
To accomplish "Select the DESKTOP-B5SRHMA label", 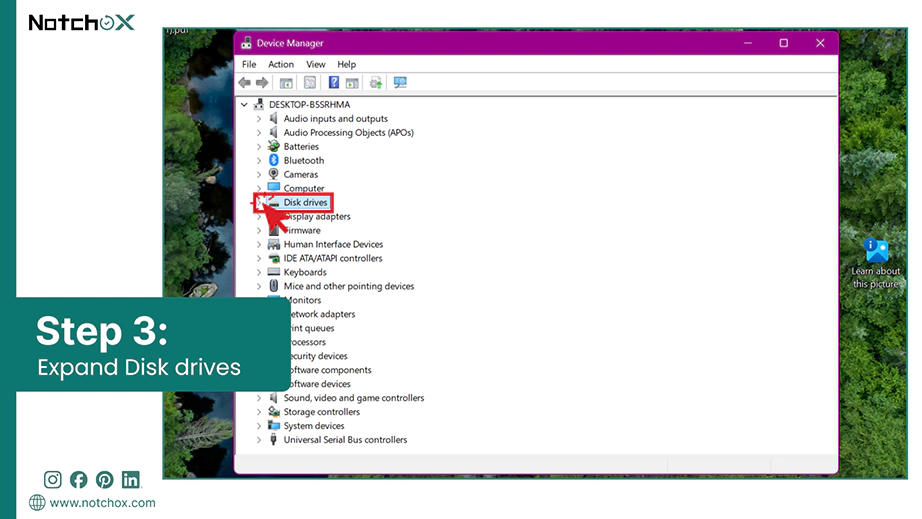I will coord(309,105).
